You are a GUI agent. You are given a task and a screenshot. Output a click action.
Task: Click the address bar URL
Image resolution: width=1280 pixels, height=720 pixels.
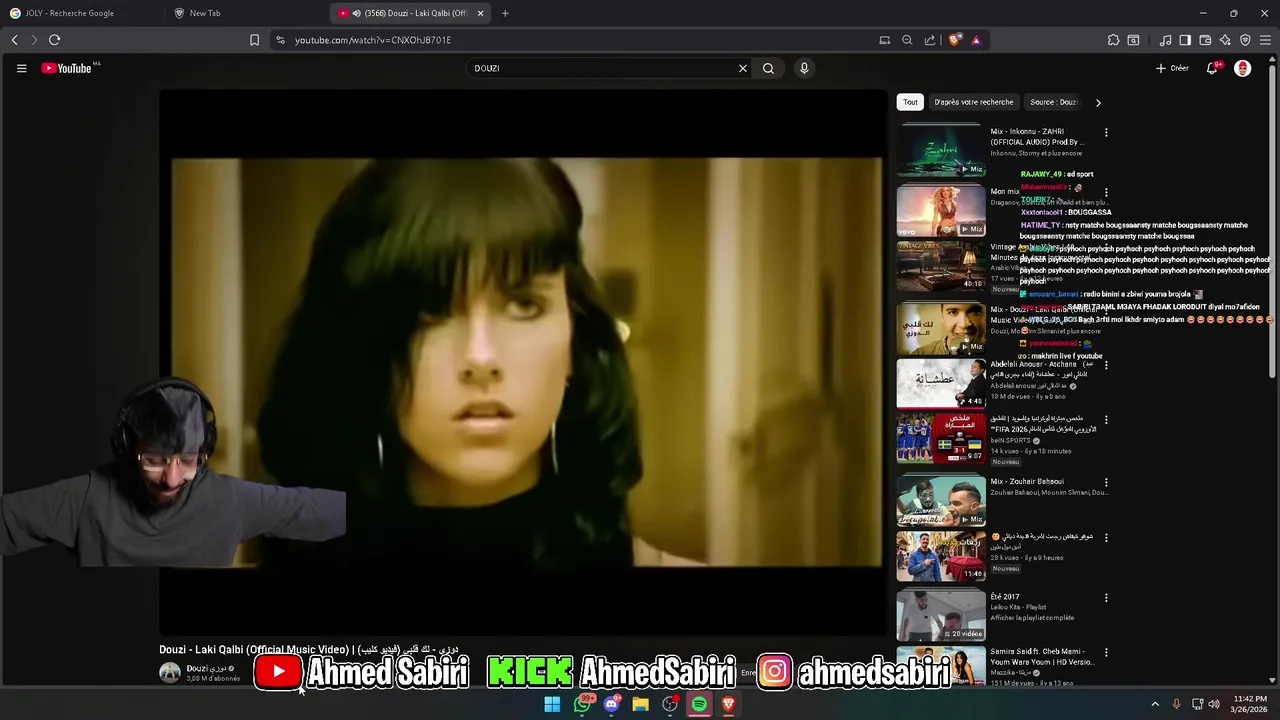(x=373, y=40)
